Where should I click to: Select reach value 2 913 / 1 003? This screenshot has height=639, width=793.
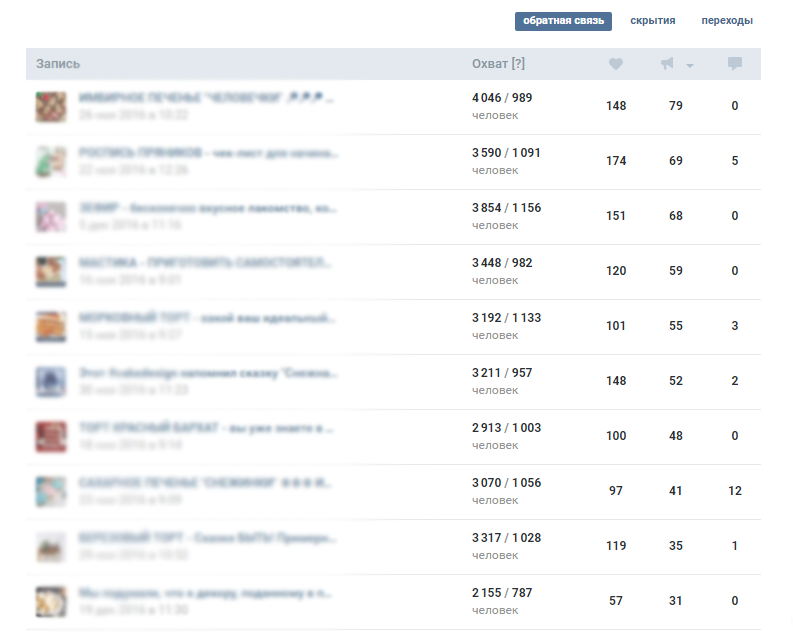tap(506, 428)
